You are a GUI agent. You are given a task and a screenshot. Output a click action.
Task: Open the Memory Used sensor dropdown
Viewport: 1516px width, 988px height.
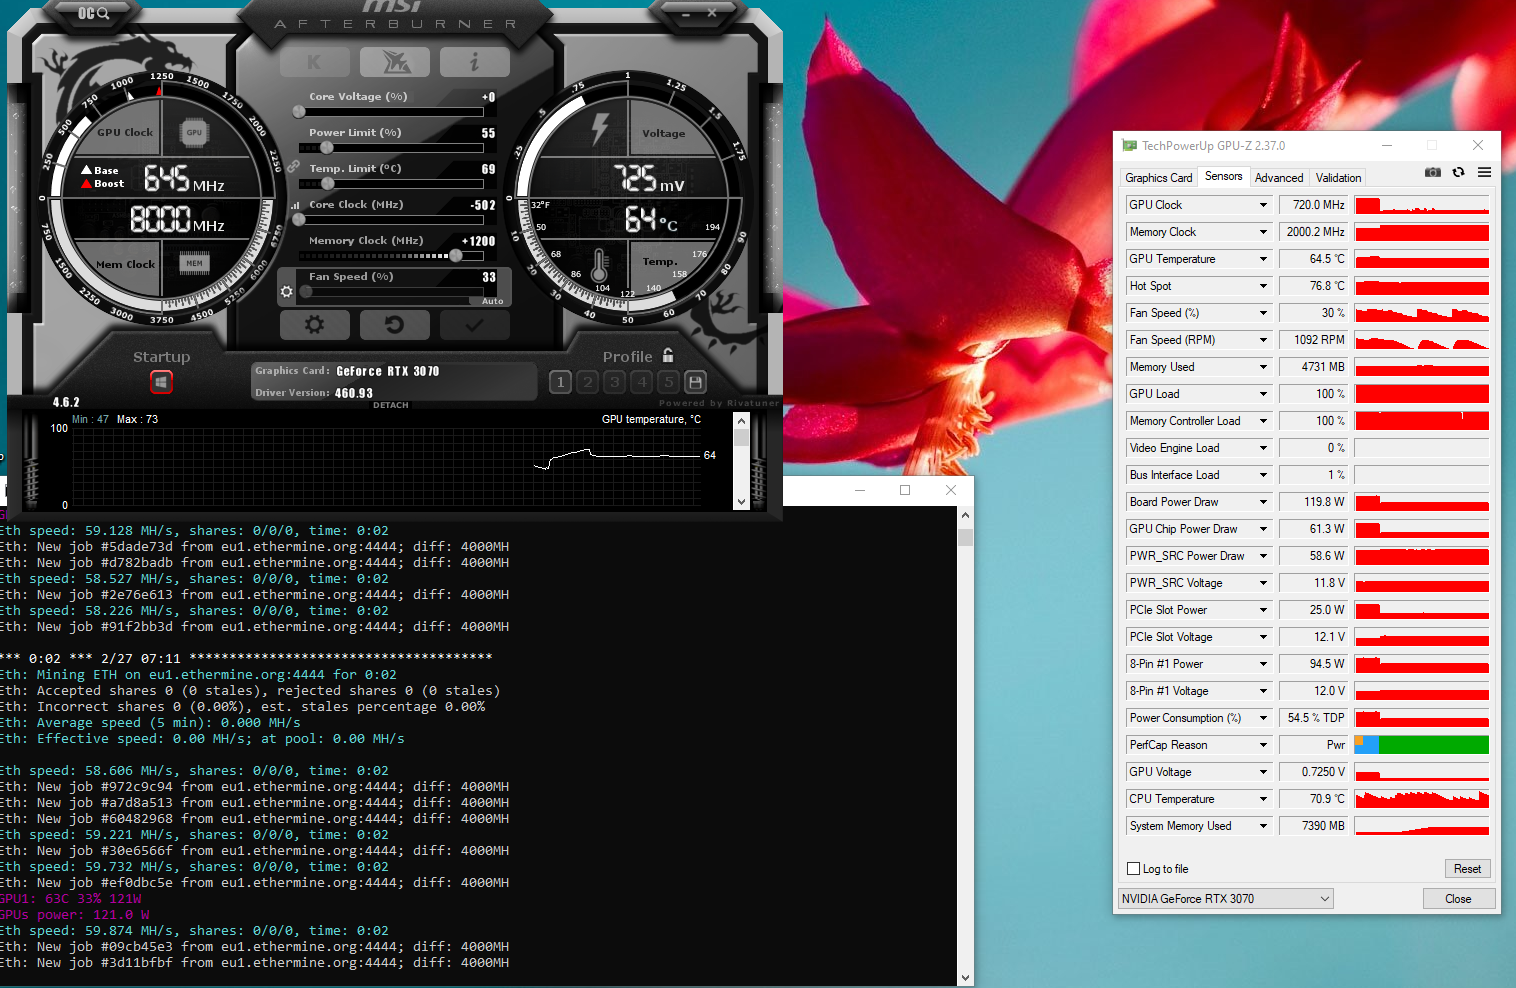click(1263, 367)
